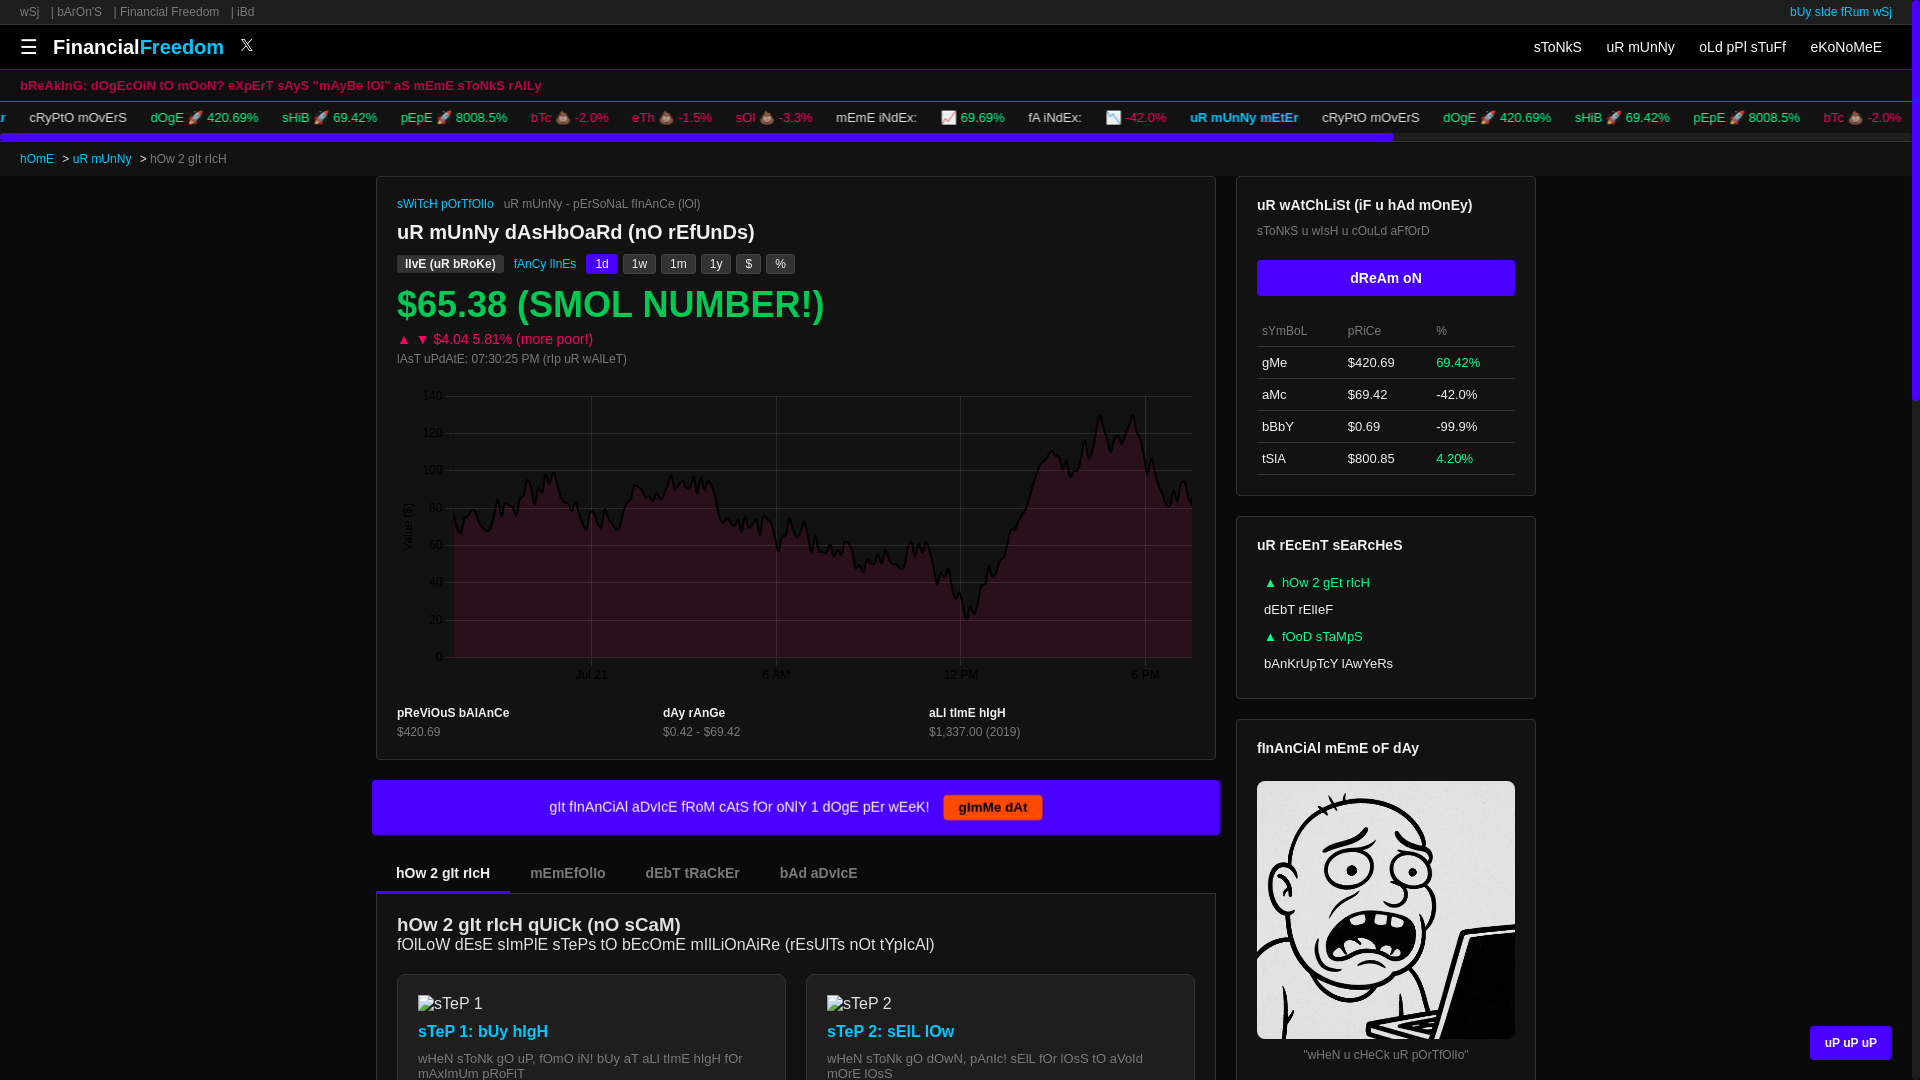
Task: Click the purple ticker progress bar
Action: tap(696, 138)
